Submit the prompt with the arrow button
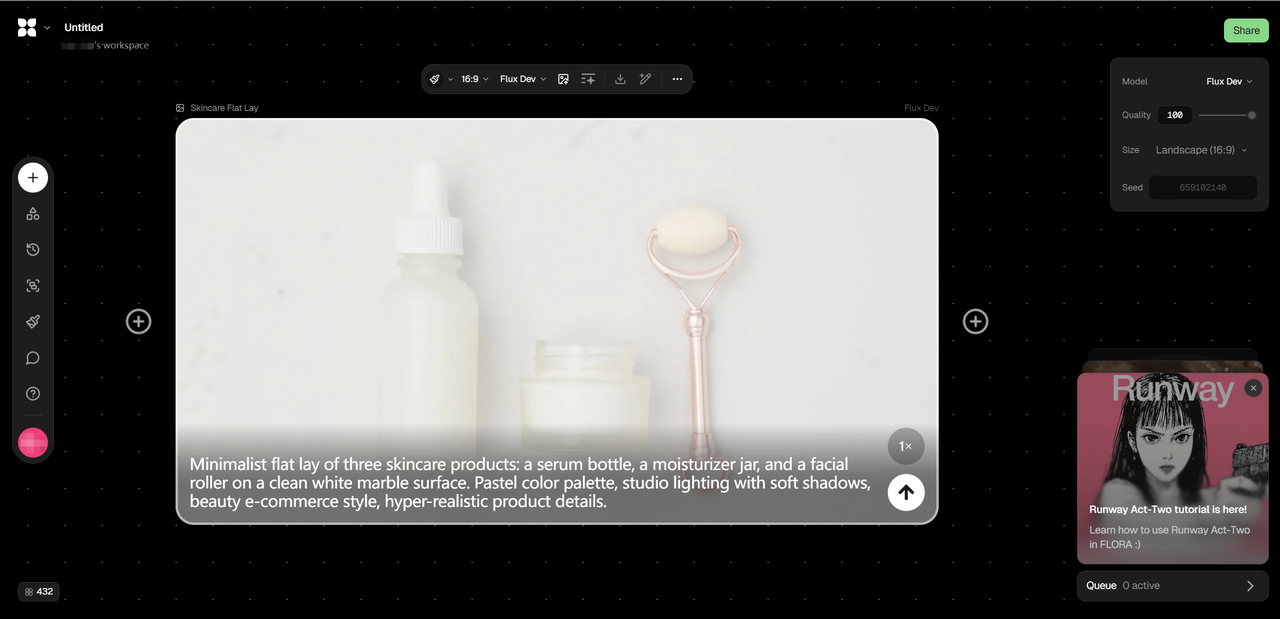This screenshot has width=1280, height=619. point(906,492)
